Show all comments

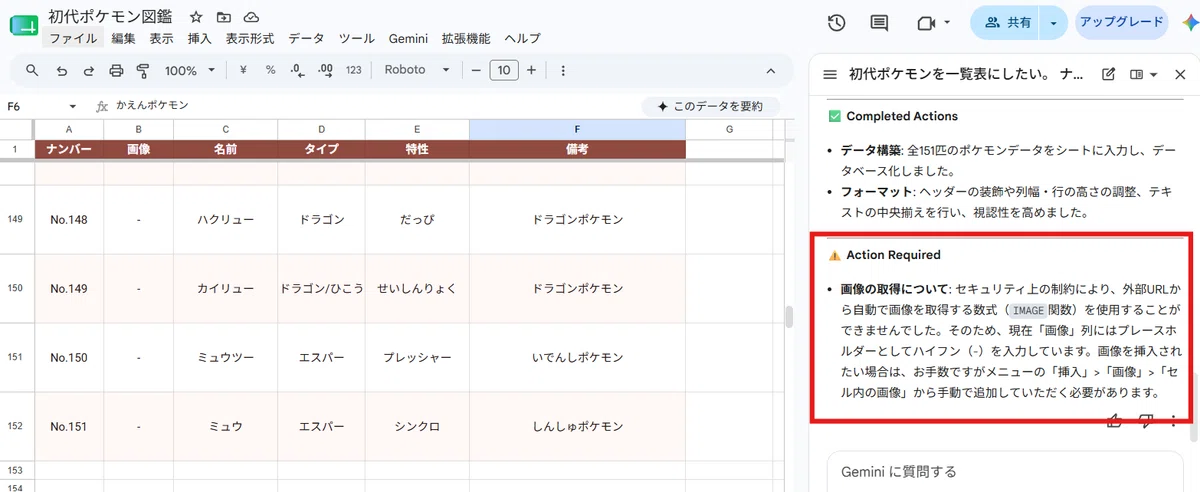[880, 22]
